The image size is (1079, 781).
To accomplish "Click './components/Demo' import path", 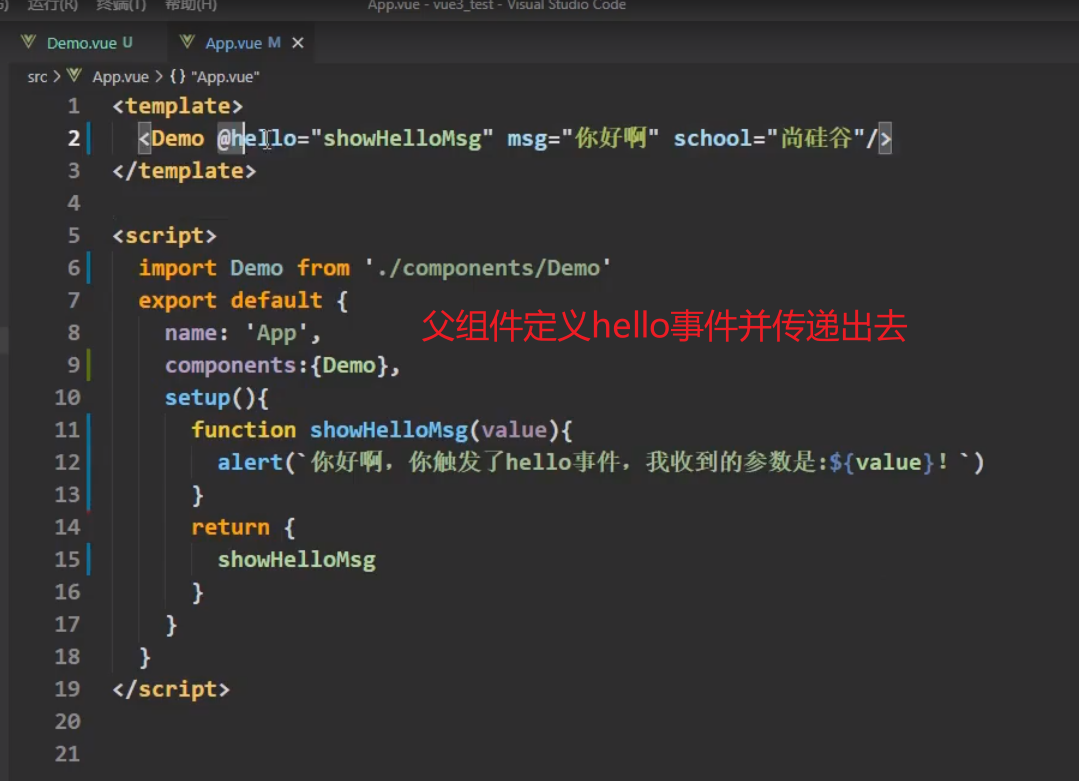I will click(488, 268).
